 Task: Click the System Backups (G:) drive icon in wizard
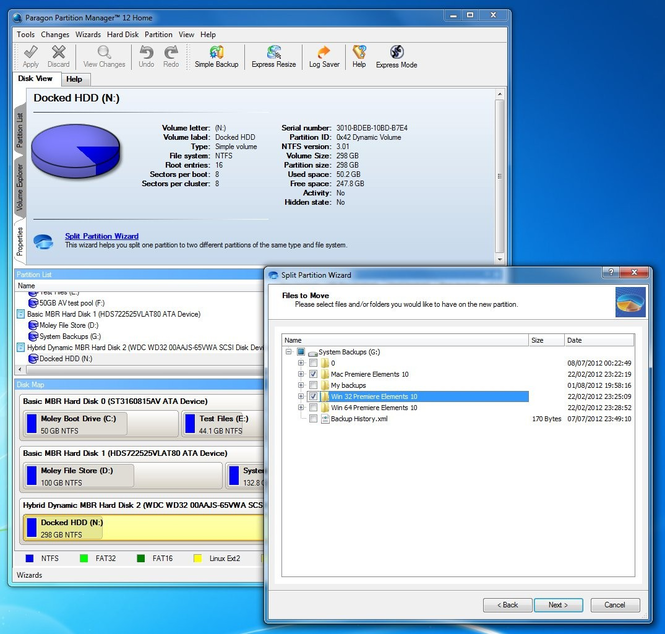point(313,353)
